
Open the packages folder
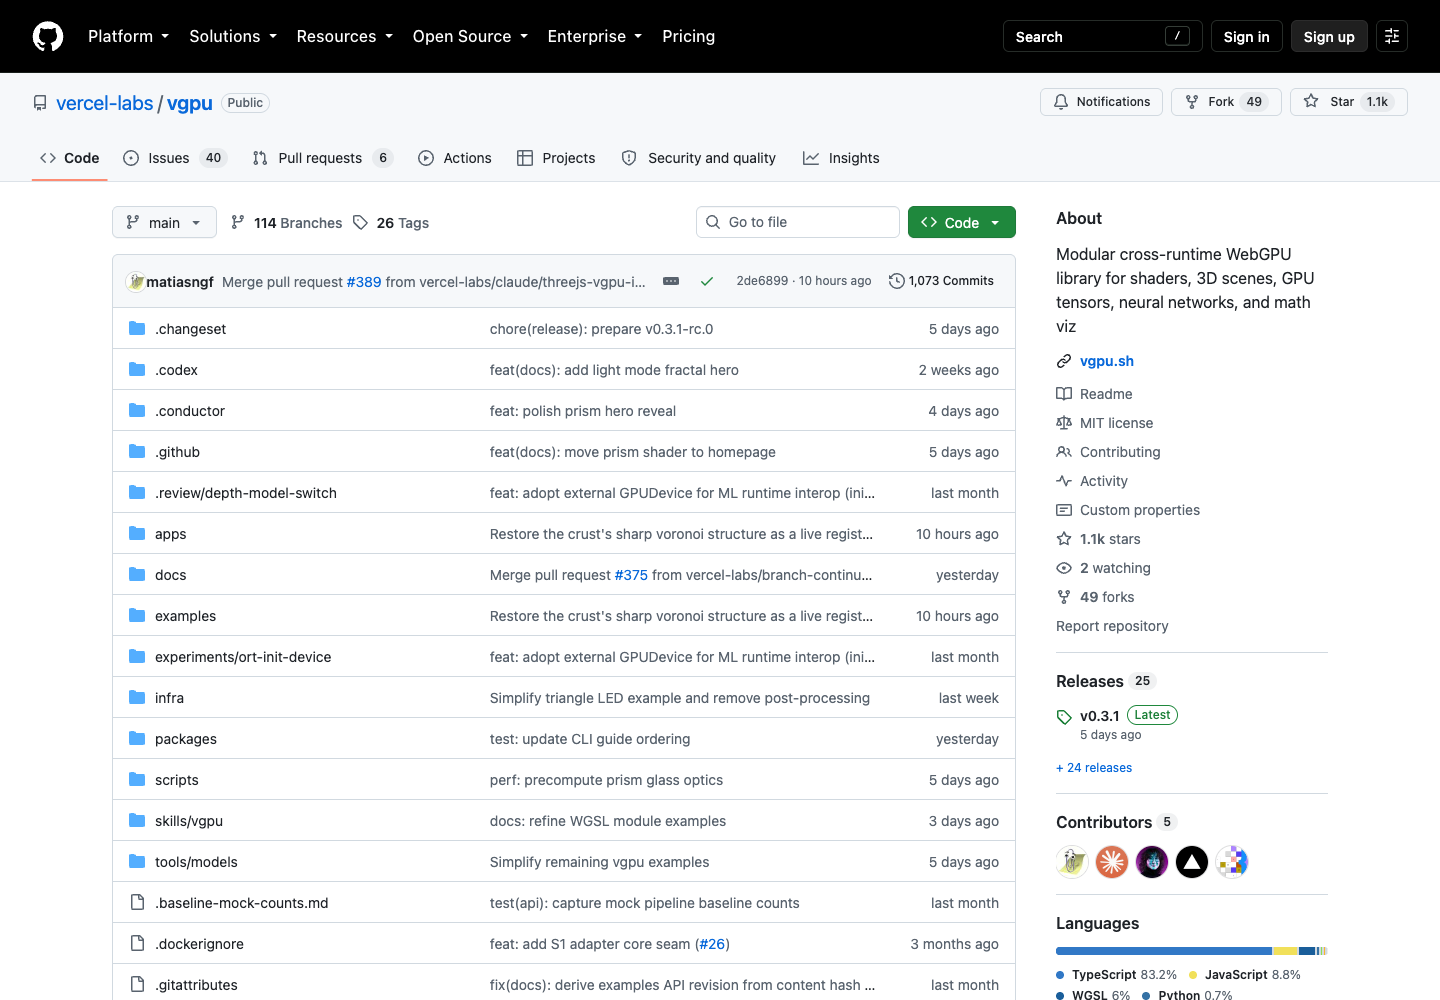[x=186, y=739]
